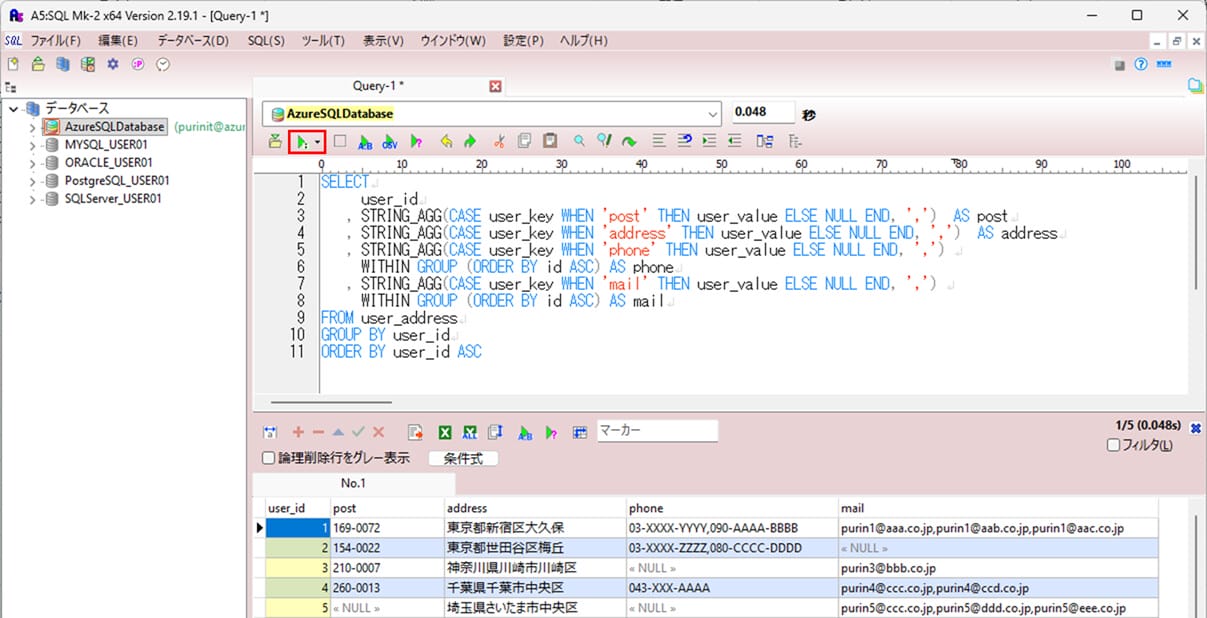Image resolution: width=1207 pixels, height=618 pixels.
Task: Click the magnifier search icon in editor toolbar
Action: 579,142
